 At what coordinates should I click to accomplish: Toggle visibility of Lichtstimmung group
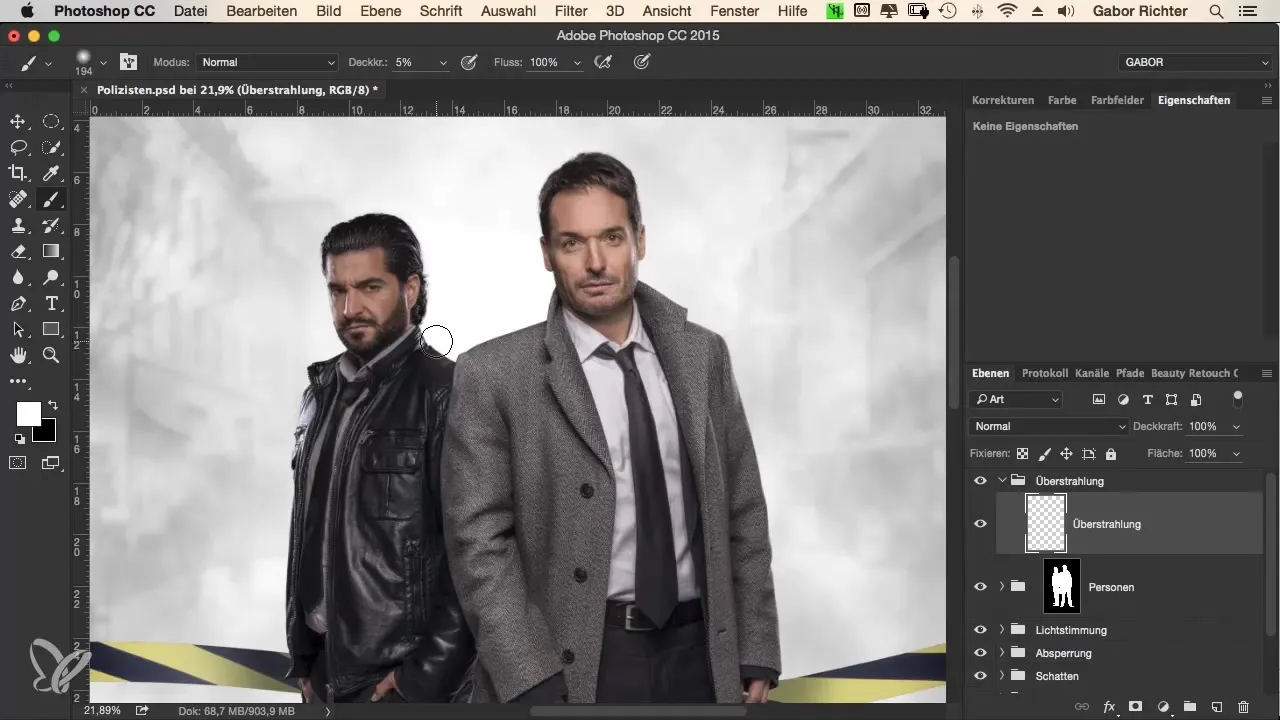(980, 630)
